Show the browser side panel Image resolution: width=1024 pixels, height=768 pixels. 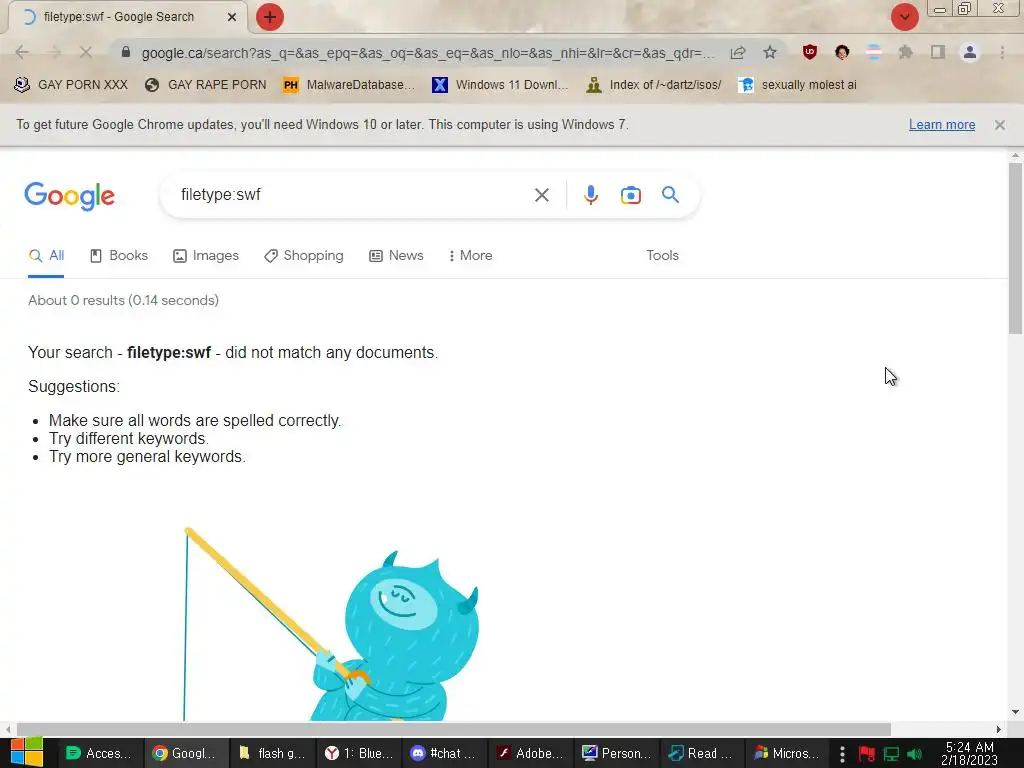pos(938,52)
